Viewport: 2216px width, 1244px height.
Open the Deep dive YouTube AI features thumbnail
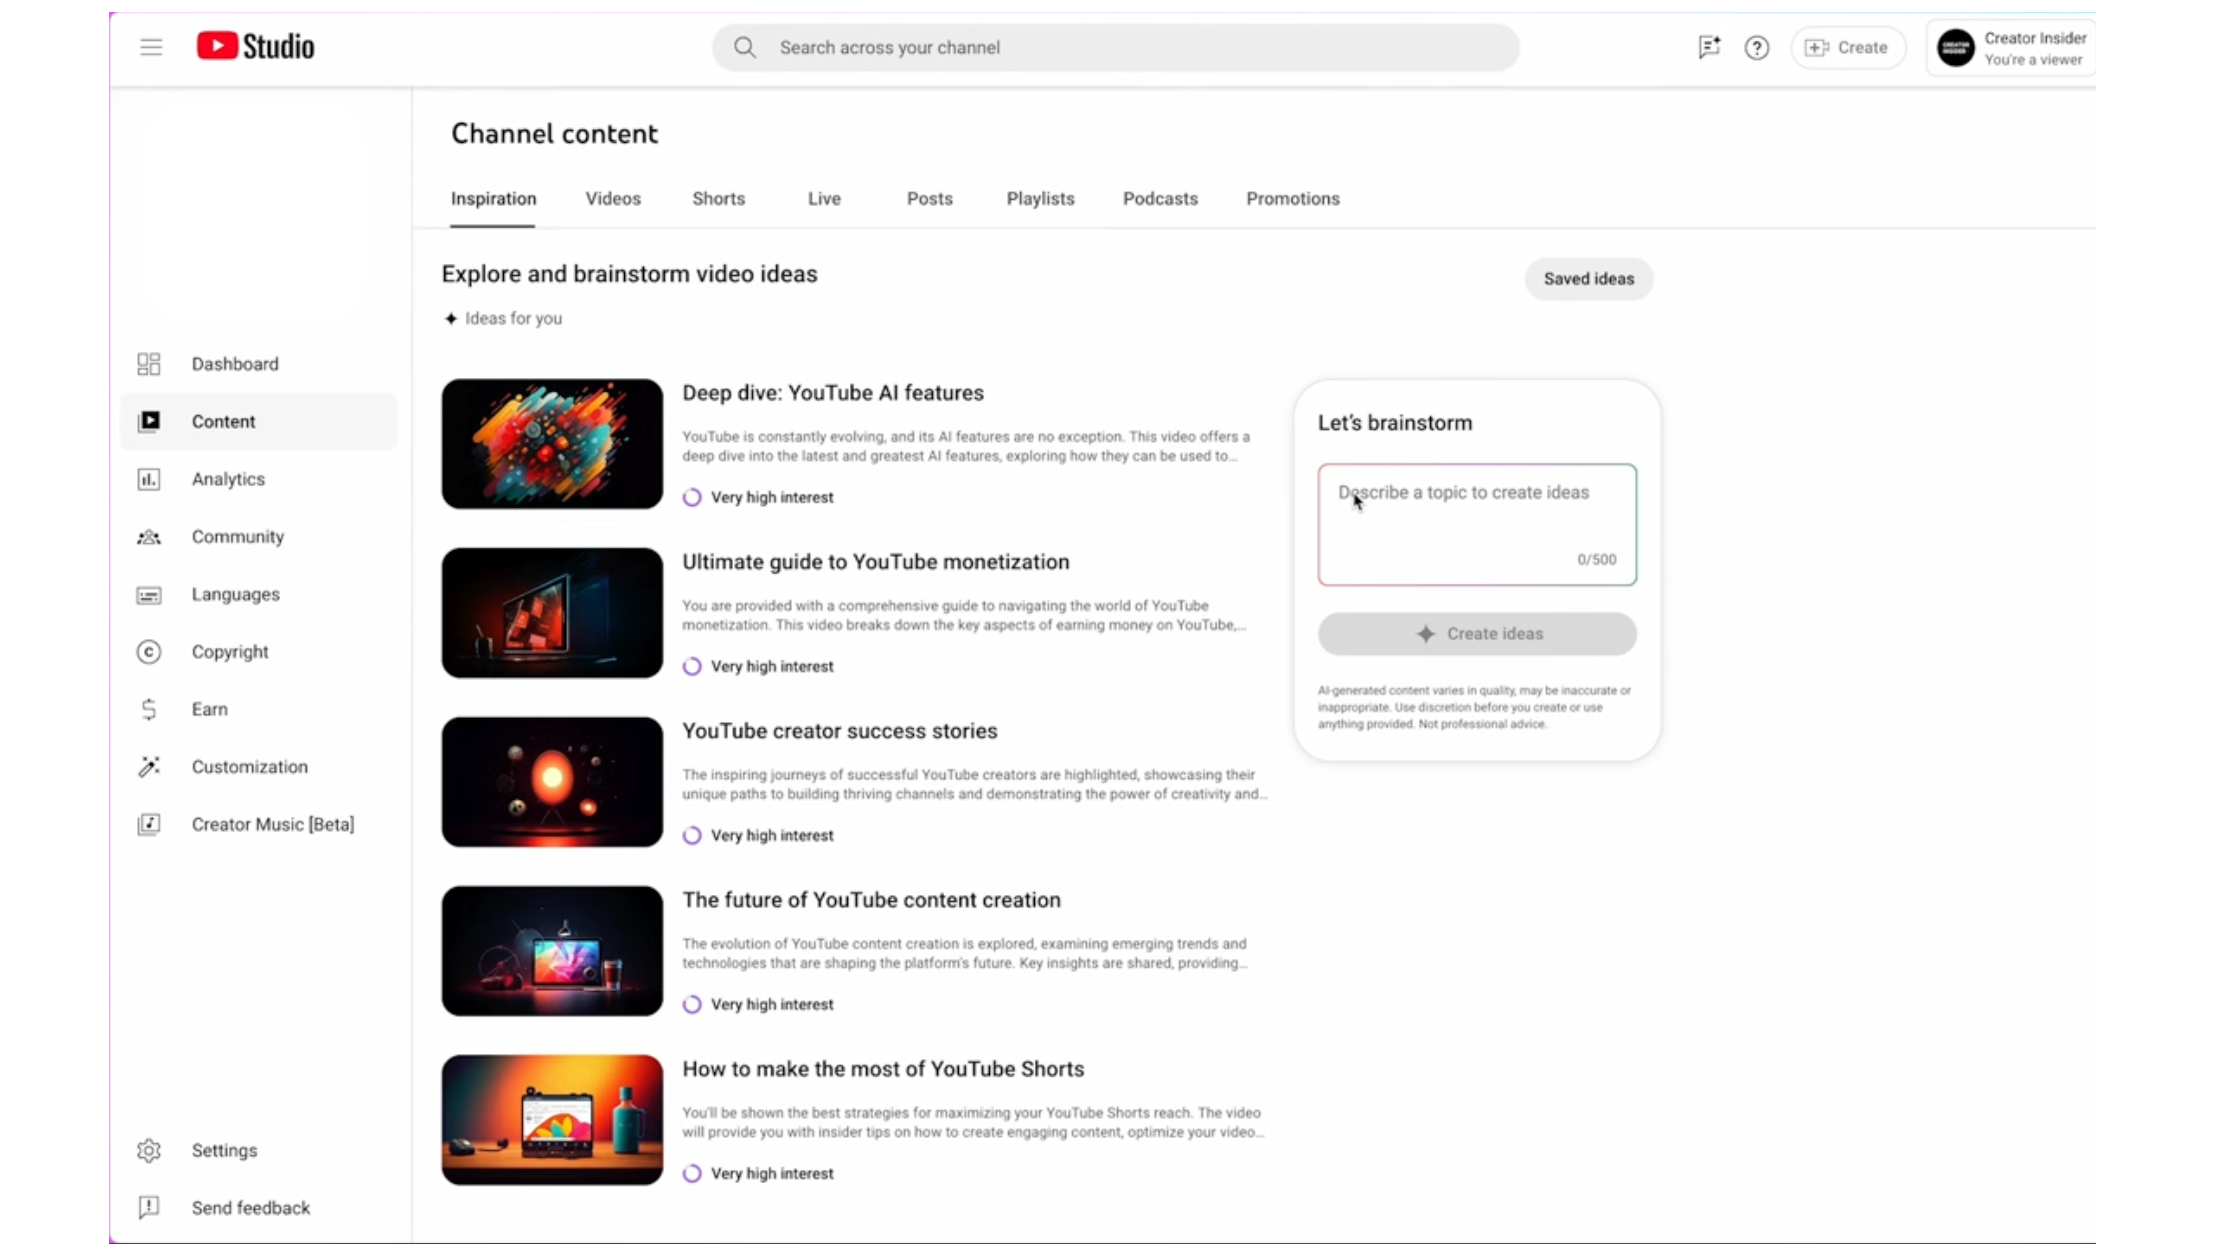point(552,444)
